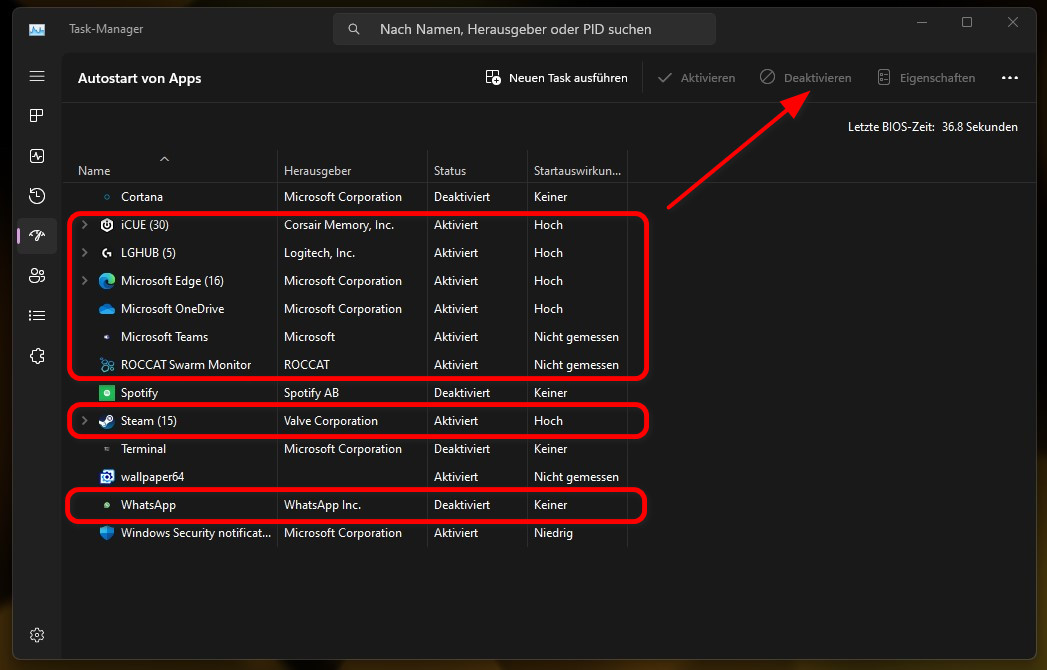1047x670 pixels.
Task: Click the Valve Corporation publisher cell
Action: (x=331, y=421)
